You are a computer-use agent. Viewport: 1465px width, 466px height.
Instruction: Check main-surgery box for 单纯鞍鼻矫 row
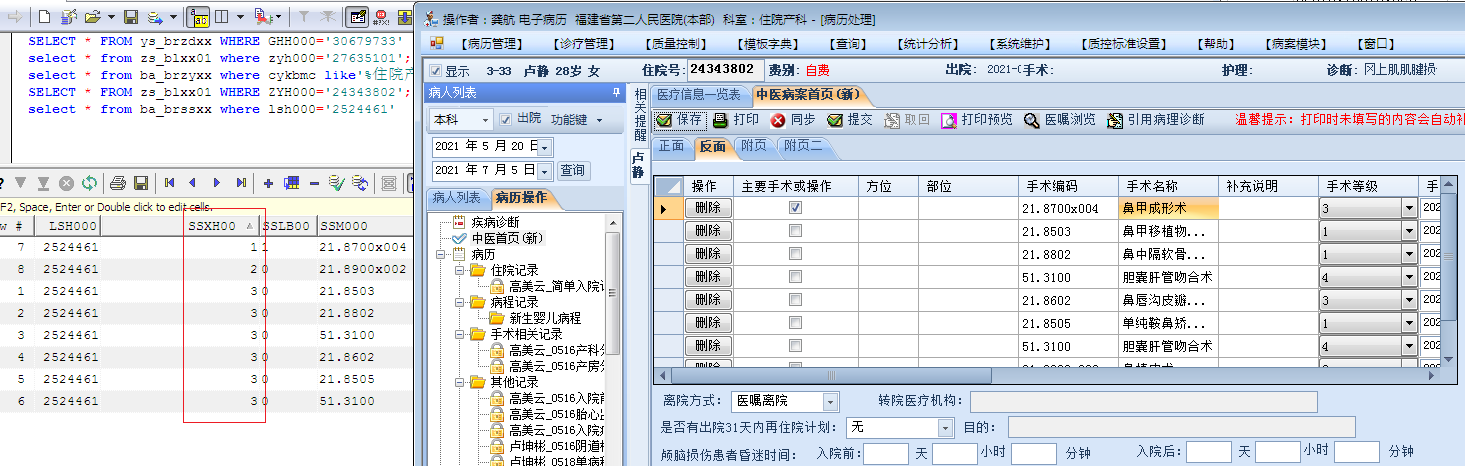[x=795, y=323]
